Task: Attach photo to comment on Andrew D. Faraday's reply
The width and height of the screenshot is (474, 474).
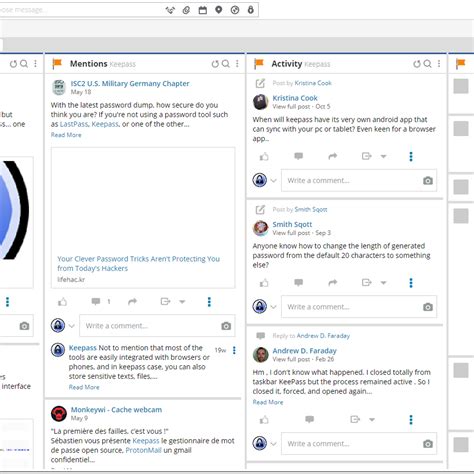Action: point(428,444)
